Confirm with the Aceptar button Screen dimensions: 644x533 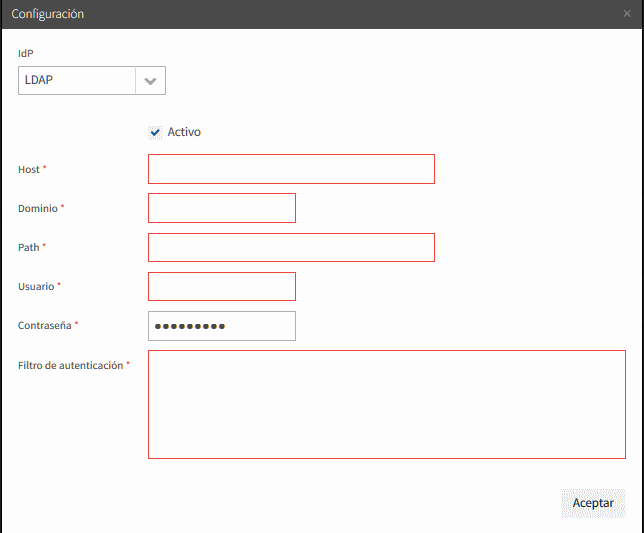(x=593, y=503)
